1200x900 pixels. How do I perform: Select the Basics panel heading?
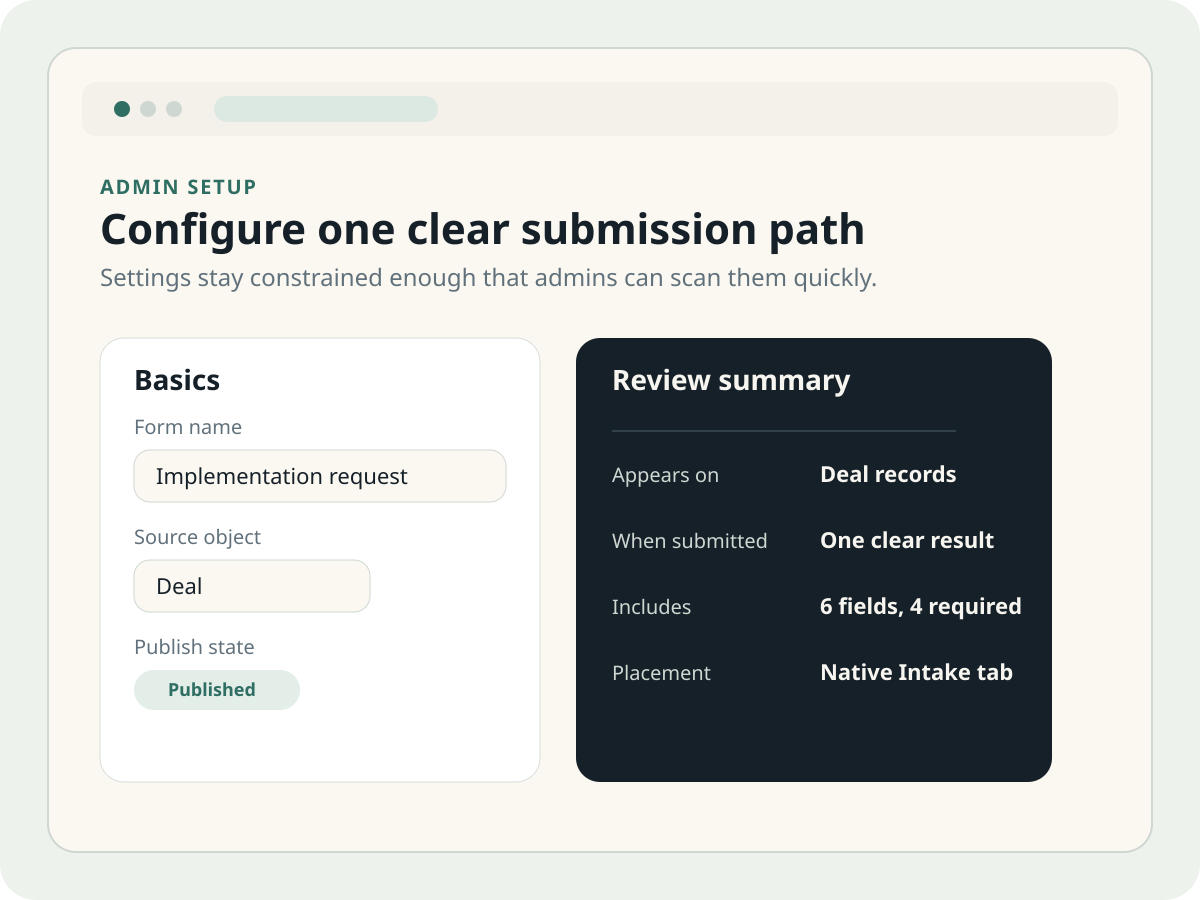pos(177,381)
